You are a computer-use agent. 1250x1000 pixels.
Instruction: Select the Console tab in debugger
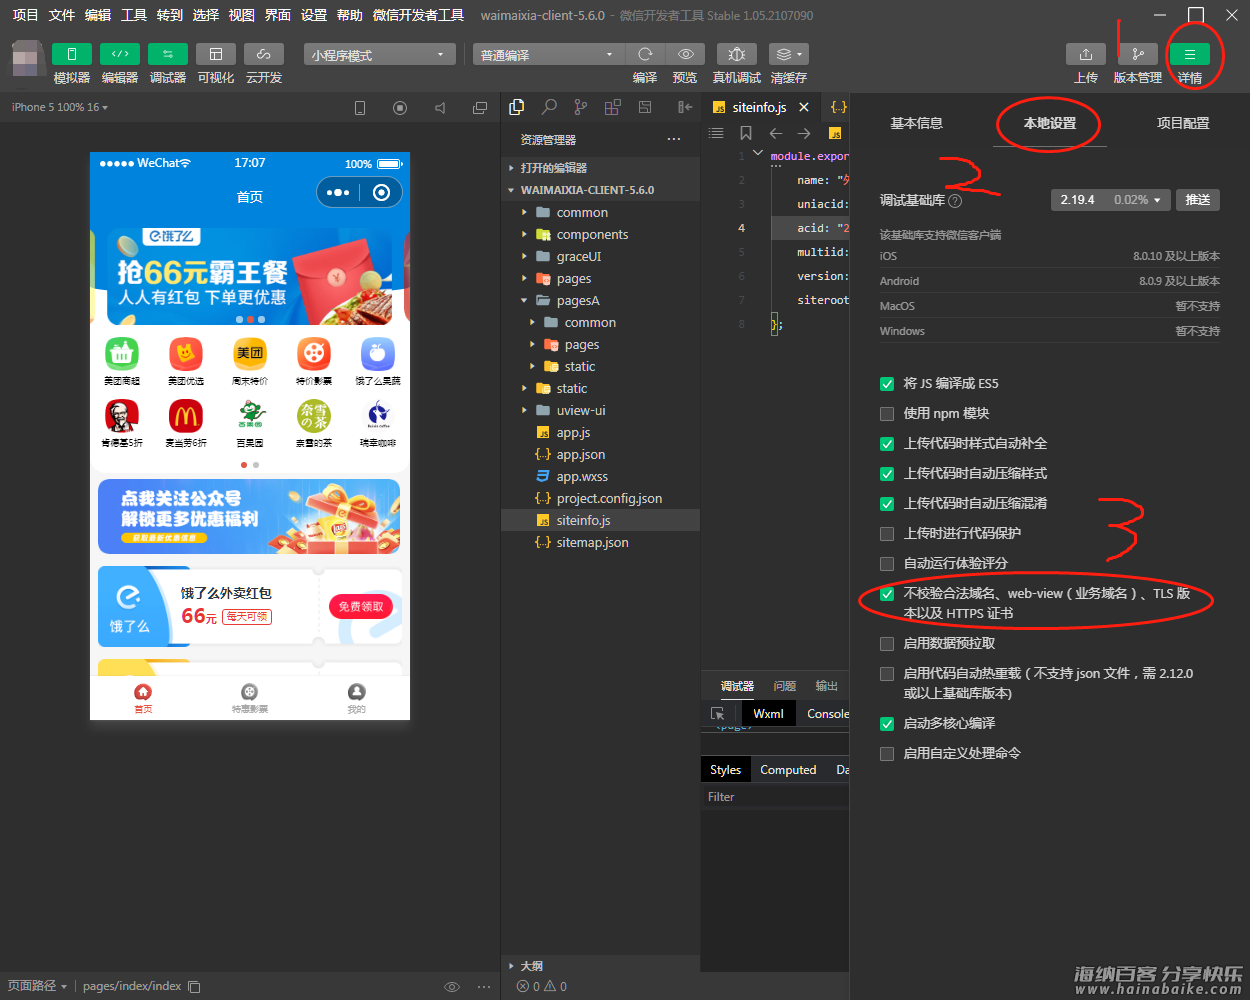(828, 714)
